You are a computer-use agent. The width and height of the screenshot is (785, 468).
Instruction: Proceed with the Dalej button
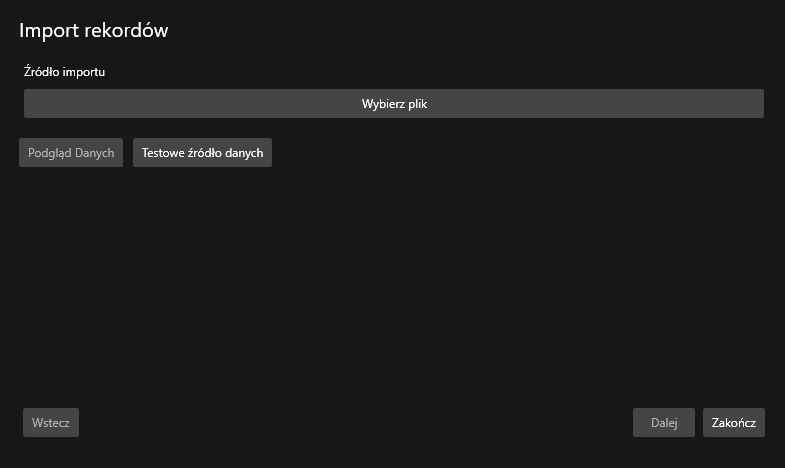[x=664, y=423]
